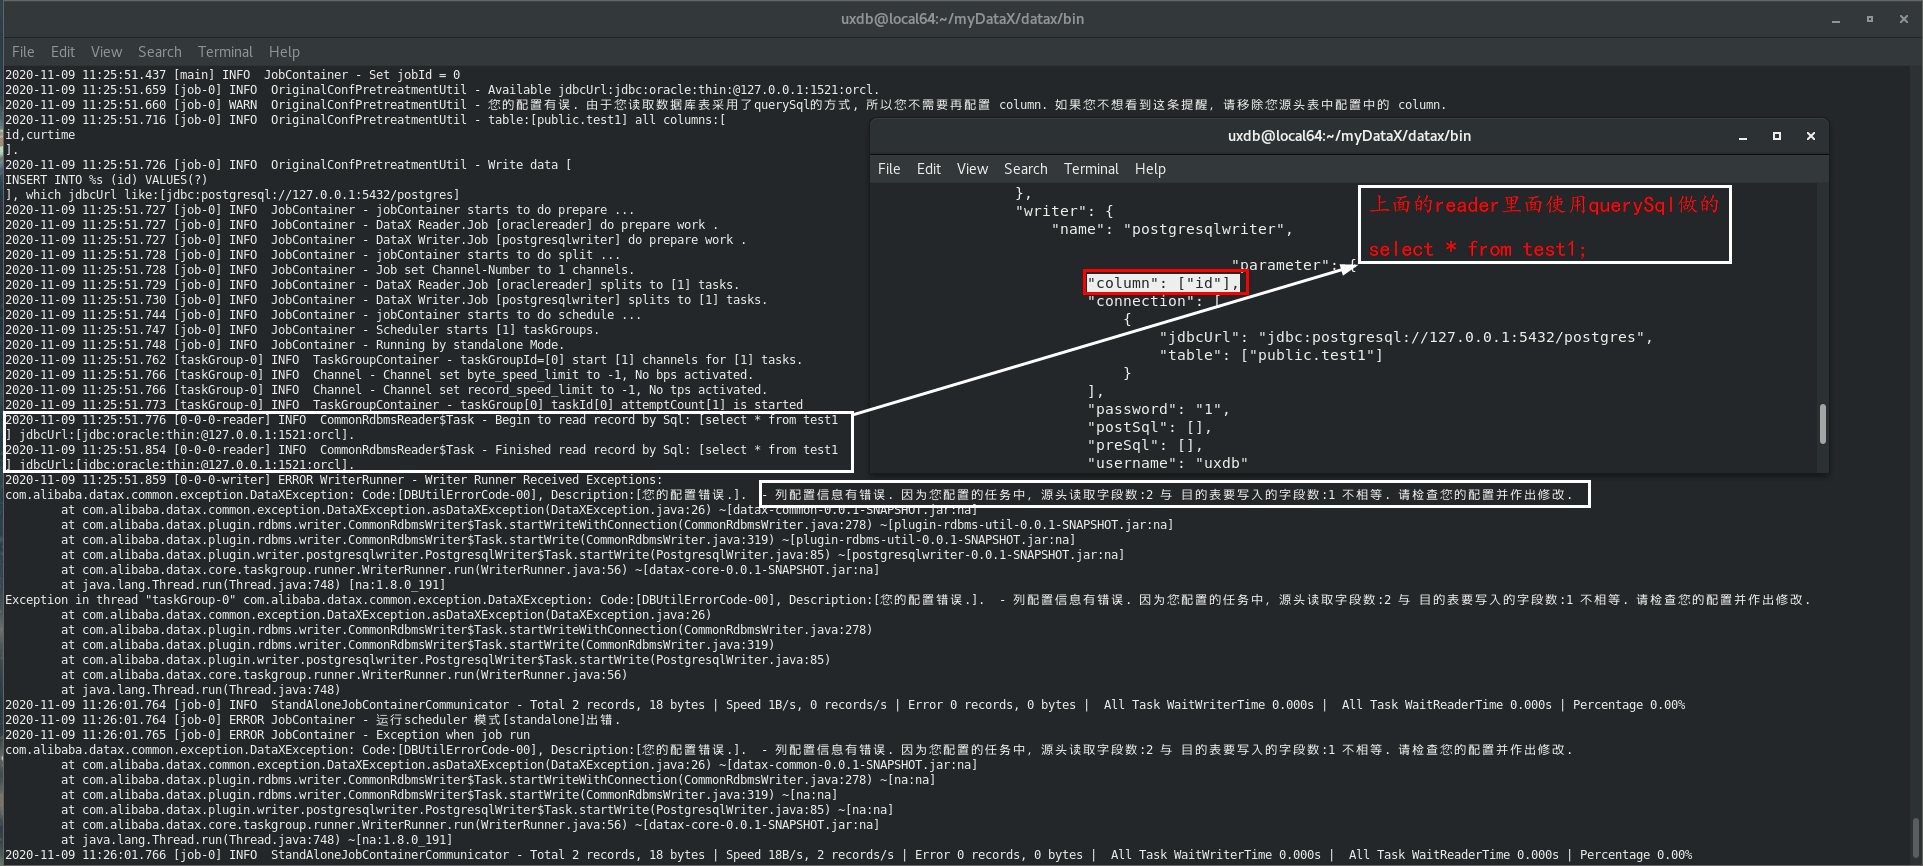Open View menu in background terminal window
This screenshot has width=1923, height=866.
click(x=106, y=52)
